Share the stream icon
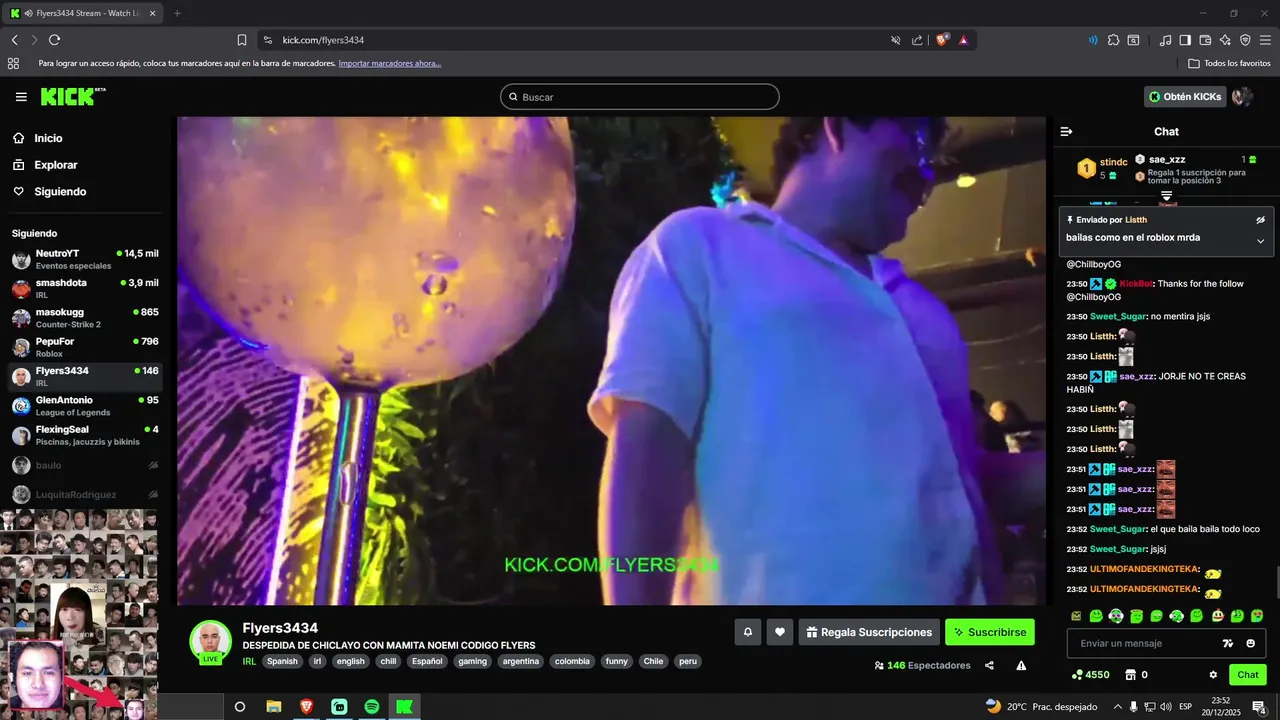 tap(989, 665)
